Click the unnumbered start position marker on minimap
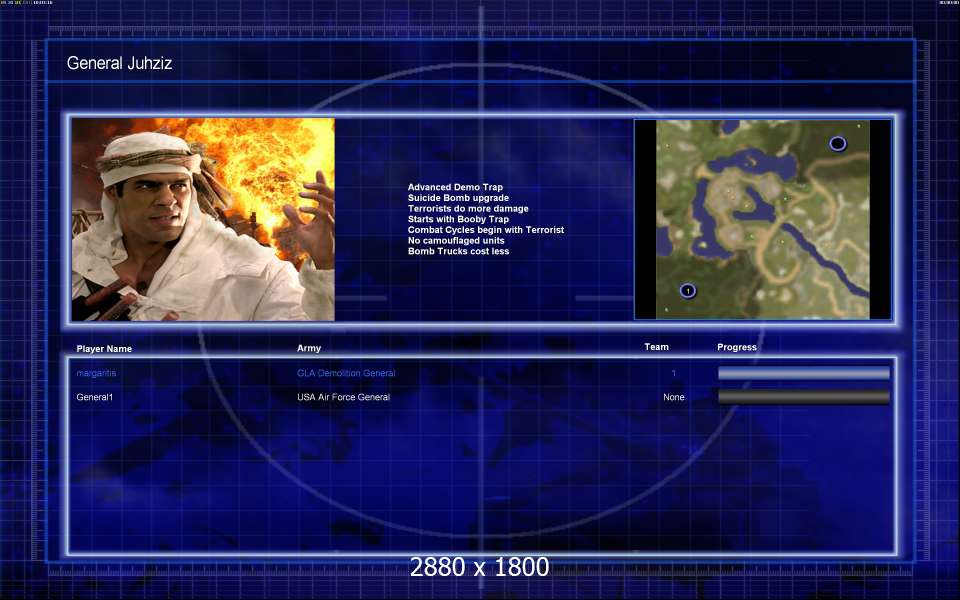 pyautogui.click(x=838, y=144)
